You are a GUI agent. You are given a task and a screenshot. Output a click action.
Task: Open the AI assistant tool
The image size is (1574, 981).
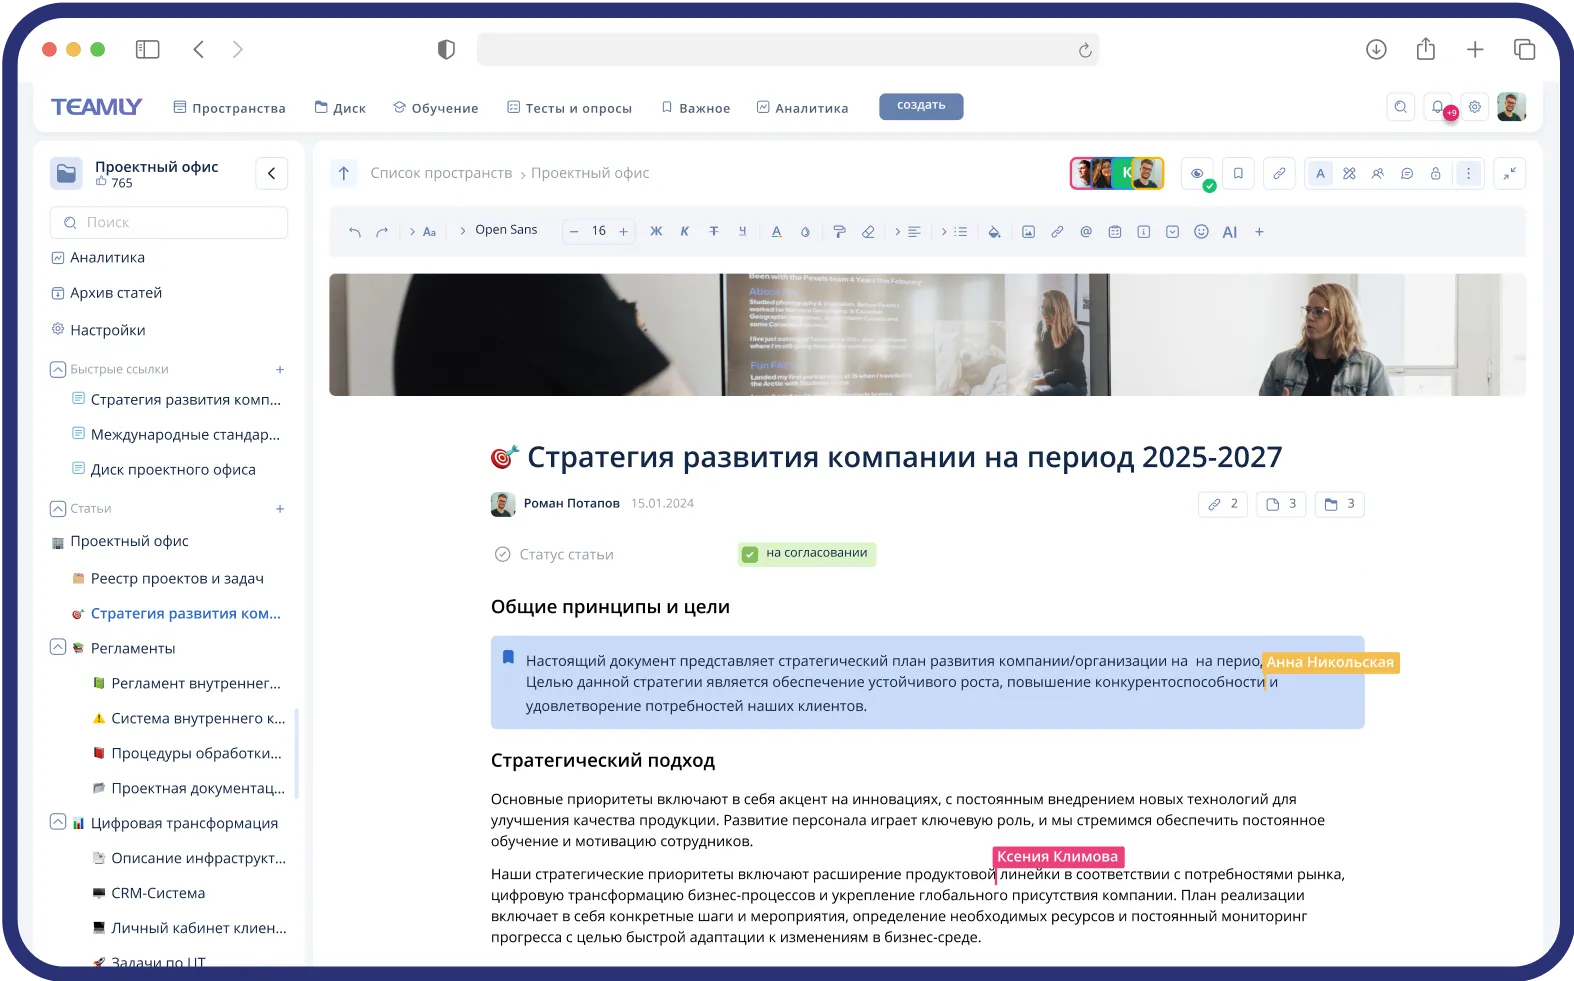click(1230, 232)
